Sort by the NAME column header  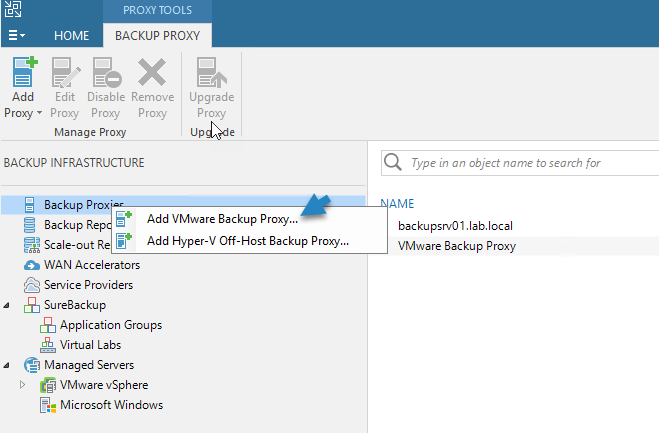tap(397, 204)
